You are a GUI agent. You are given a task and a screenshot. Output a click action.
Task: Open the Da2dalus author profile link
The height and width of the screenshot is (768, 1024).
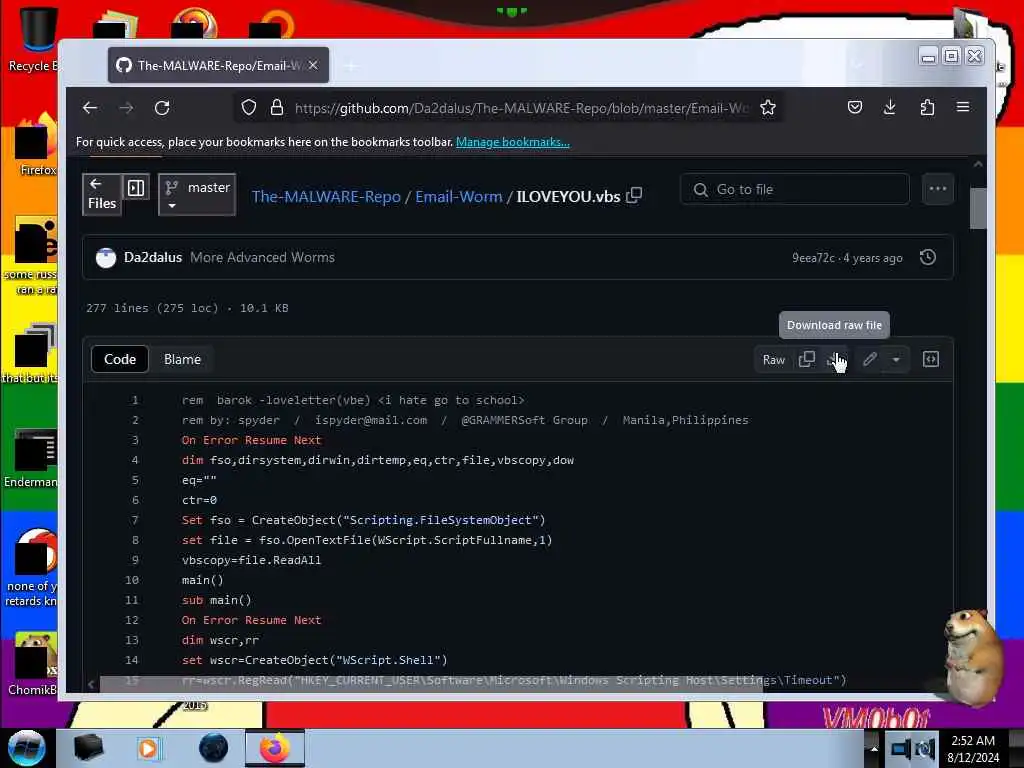[x=153, y=257]
